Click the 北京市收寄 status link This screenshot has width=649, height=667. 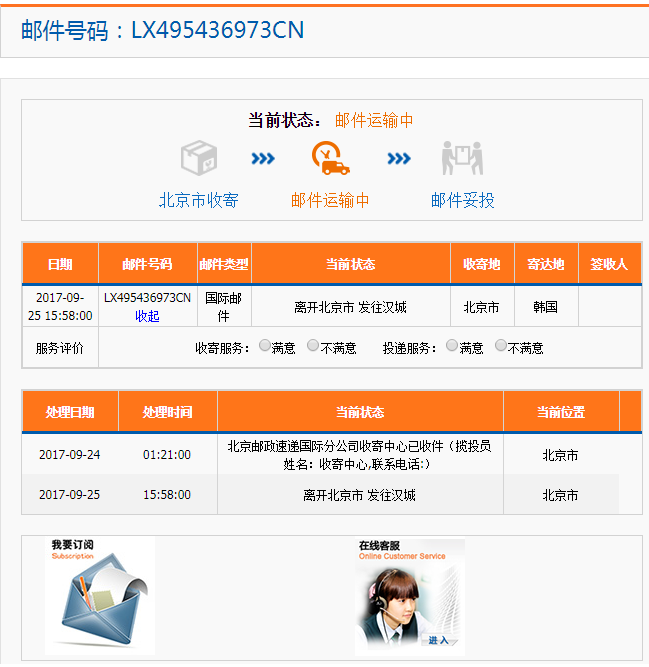(198, 200)
